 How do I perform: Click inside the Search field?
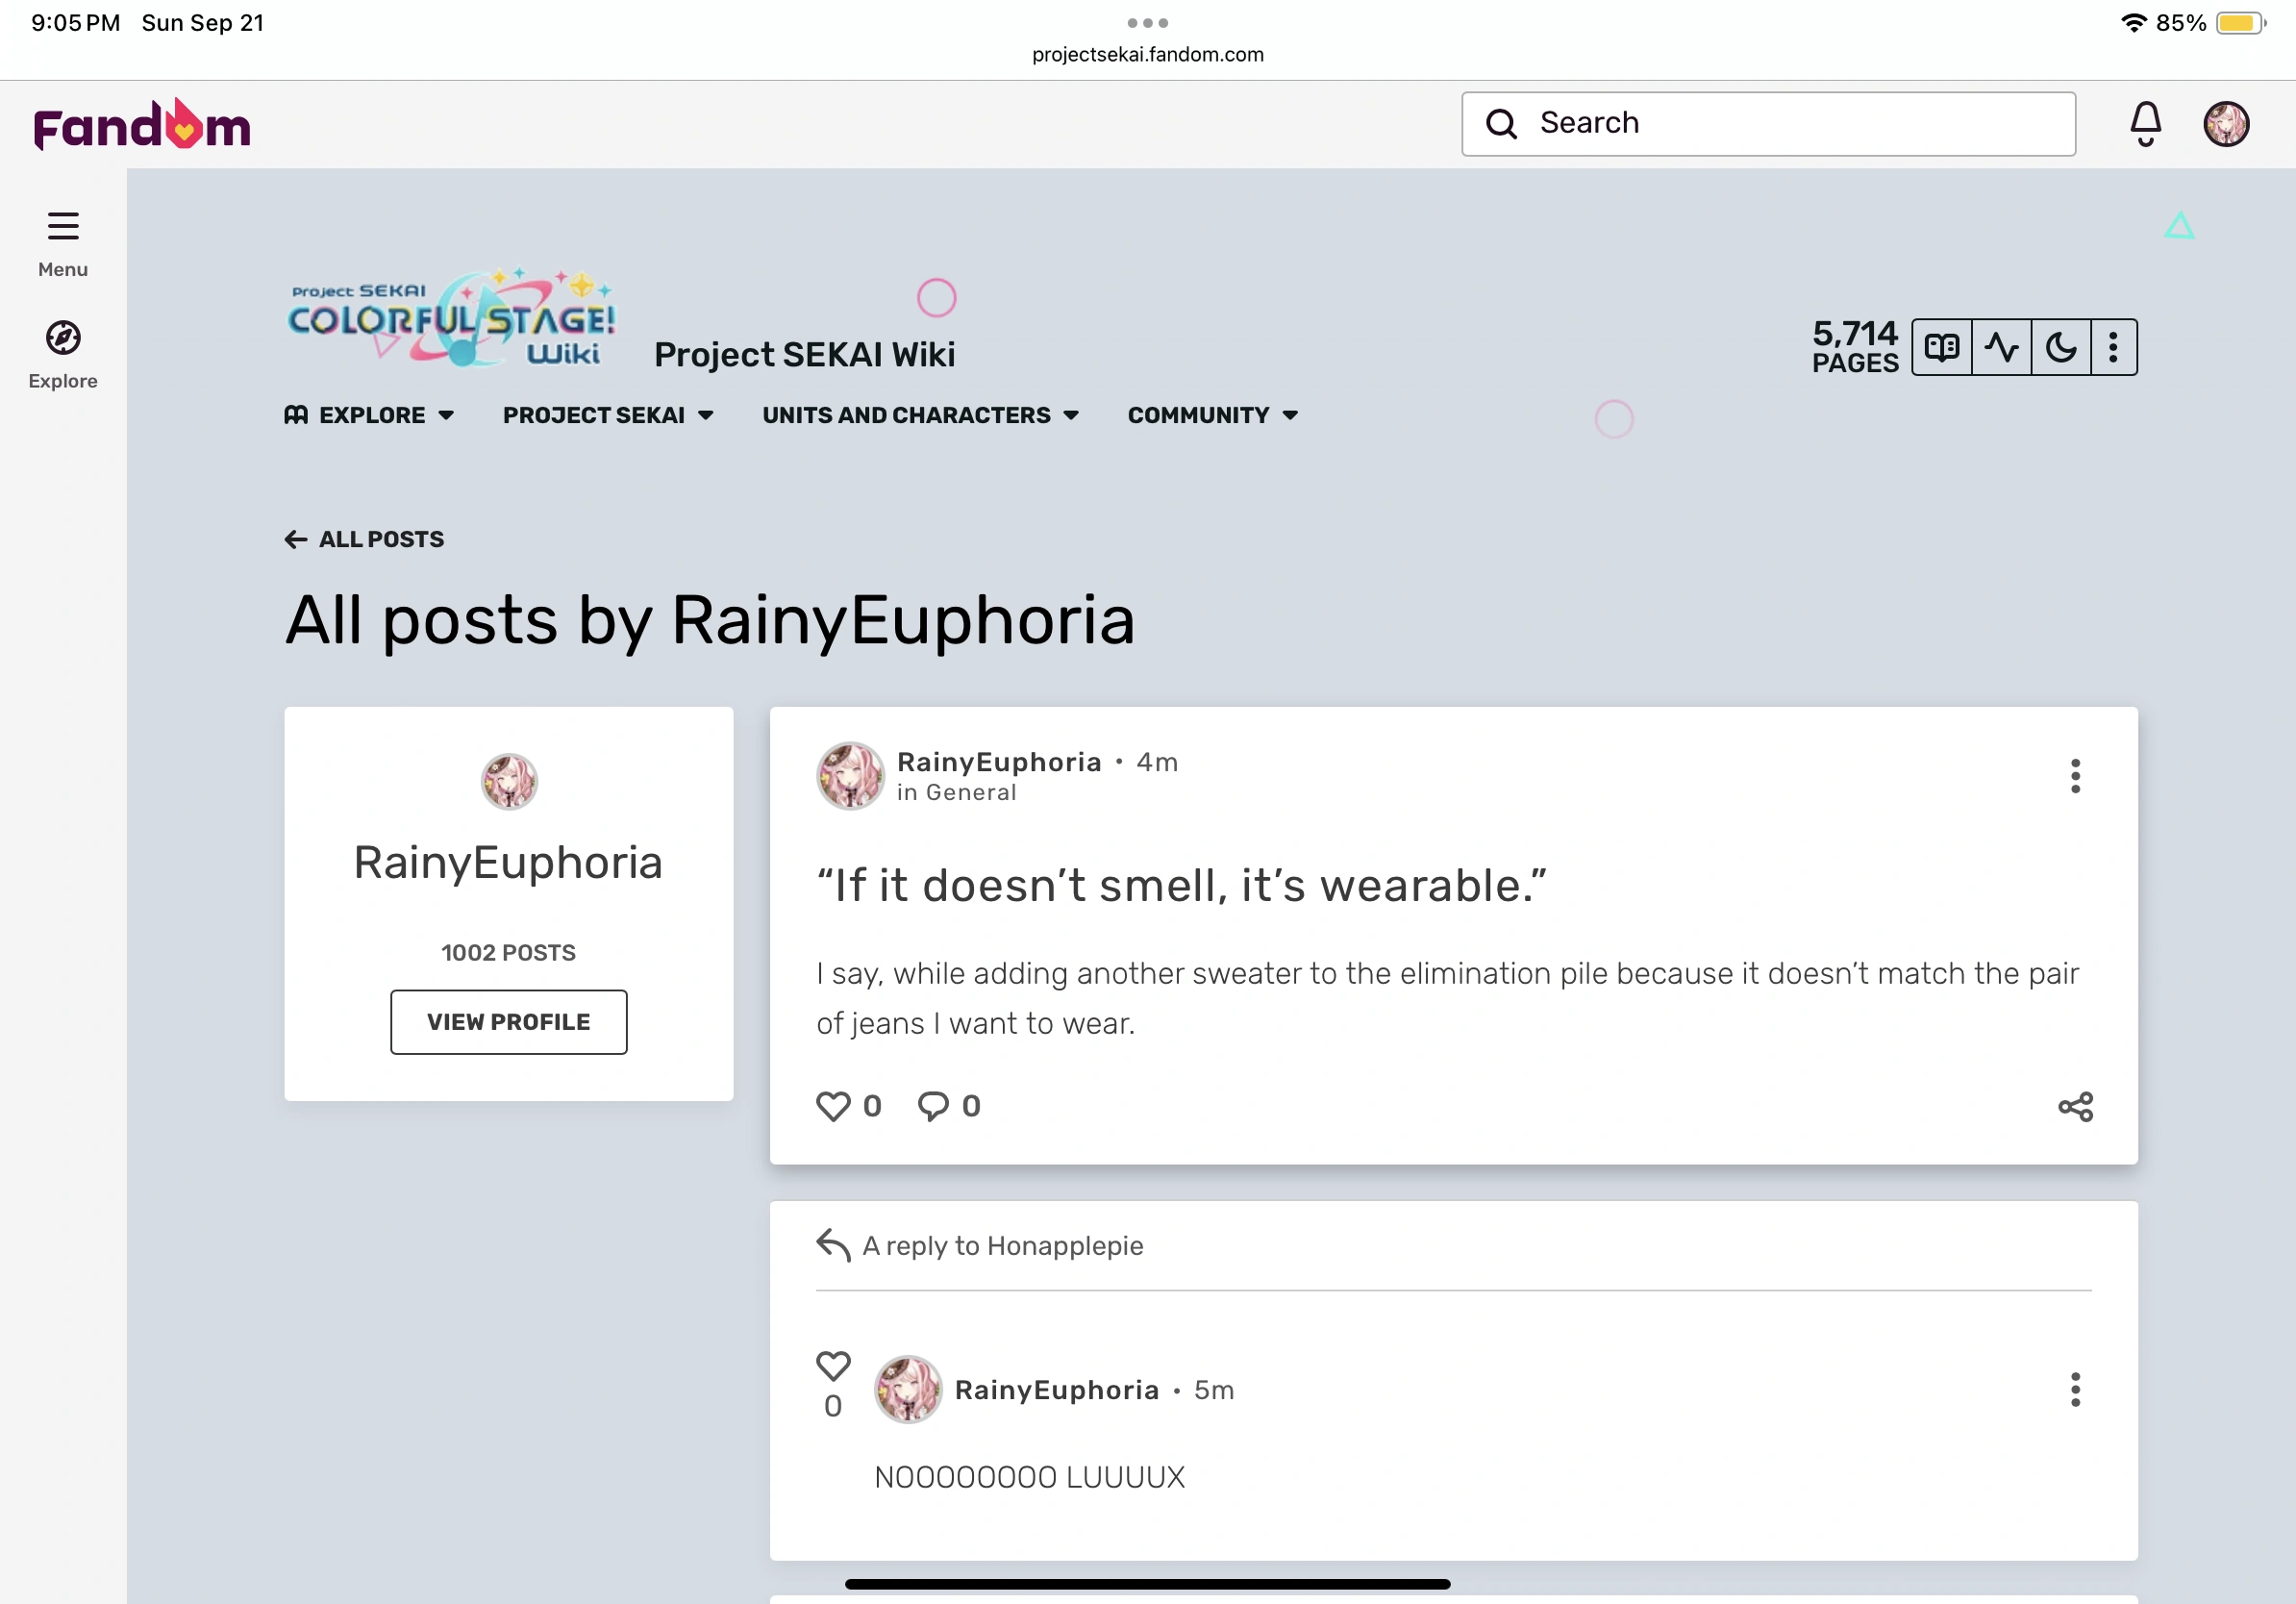(1766, 123)
